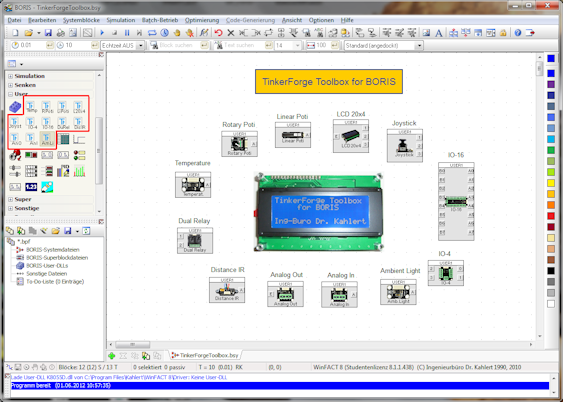Click the large letter A text tool icon
The height and width of the screenshot is (402, 563).
[x=438, y=33]
